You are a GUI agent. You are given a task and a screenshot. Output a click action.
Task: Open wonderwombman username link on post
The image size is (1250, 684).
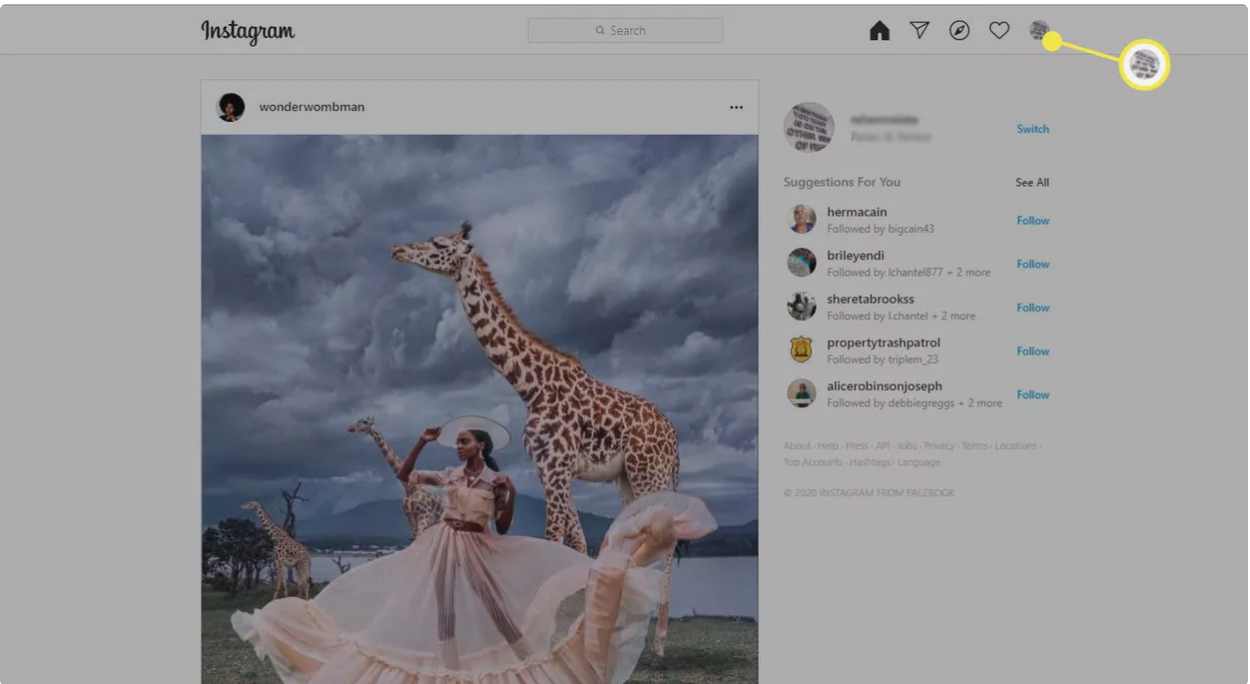(x=312, y=107)
